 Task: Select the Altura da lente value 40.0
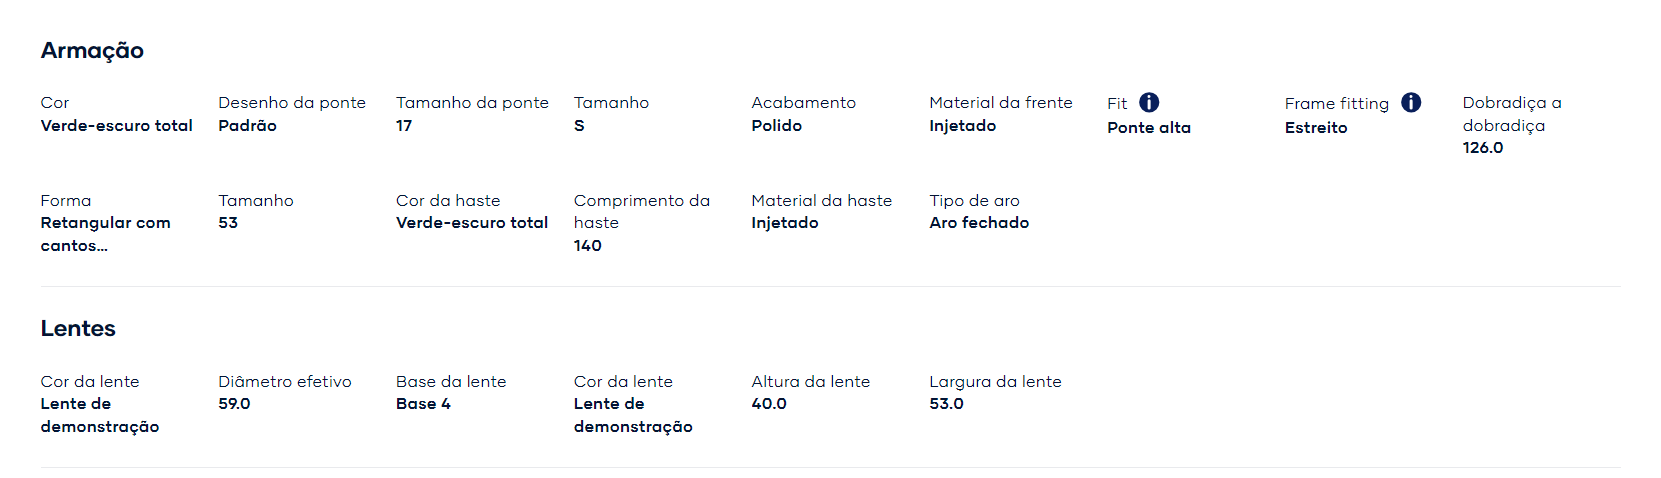pos(769,404)
